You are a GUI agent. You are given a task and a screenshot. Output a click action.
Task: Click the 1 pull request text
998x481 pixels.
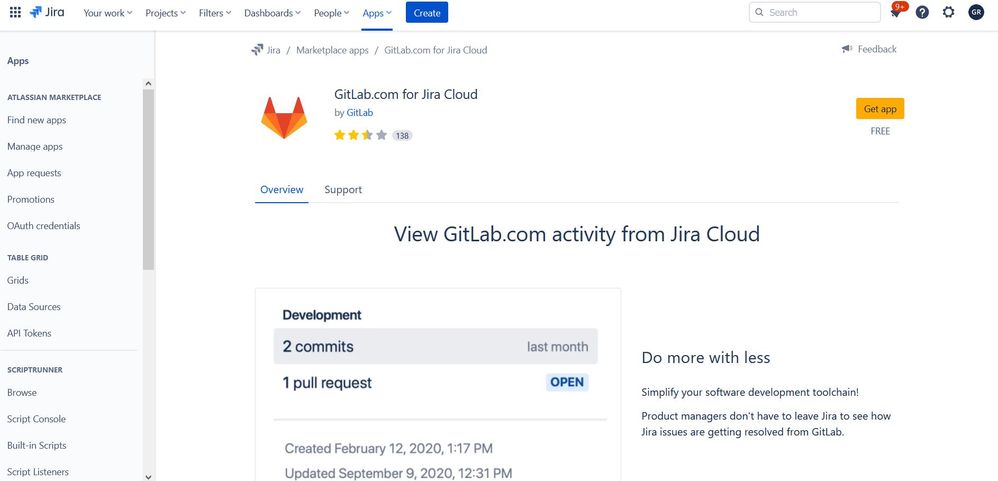(x=327, y=383)
